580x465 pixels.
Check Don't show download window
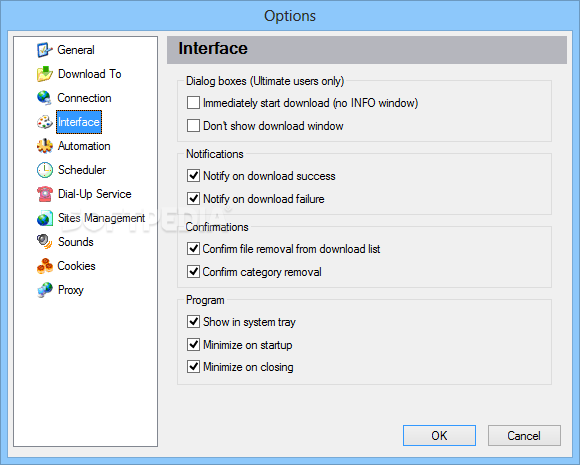tap(193, 126)
